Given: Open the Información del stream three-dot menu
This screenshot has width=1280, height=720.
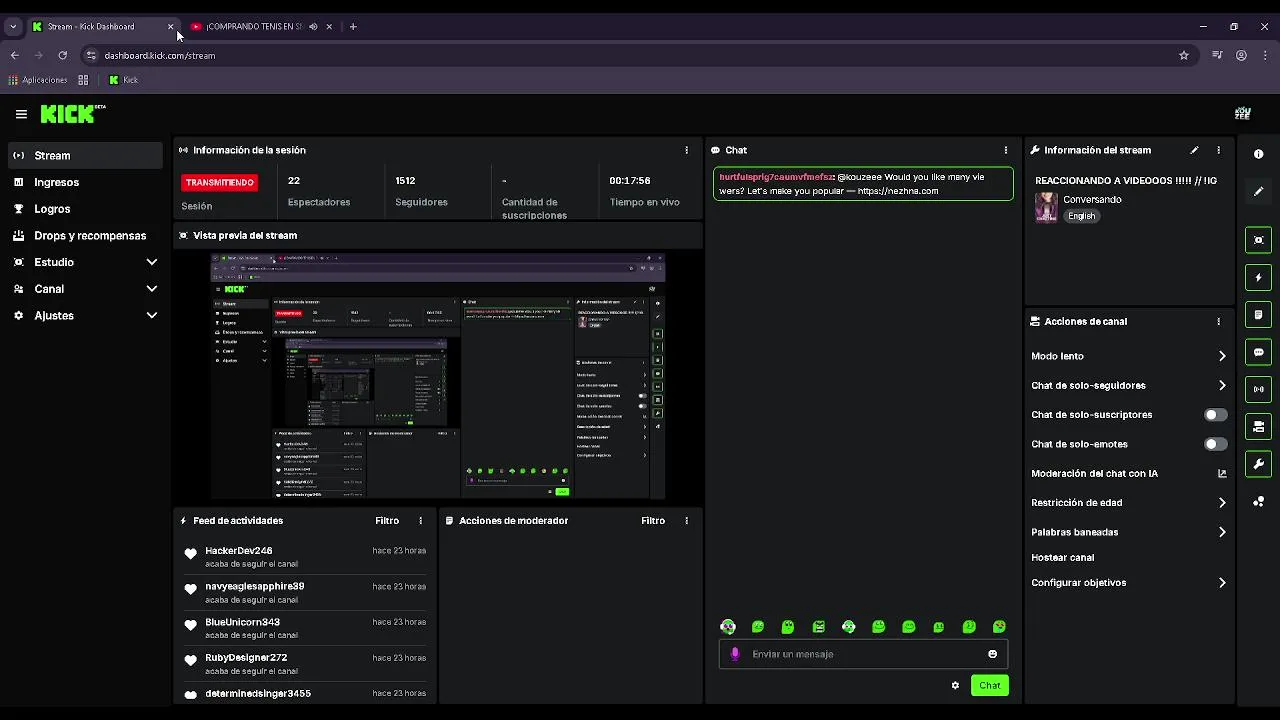Looking at the screenshot, I should (x=1218, y=150).
